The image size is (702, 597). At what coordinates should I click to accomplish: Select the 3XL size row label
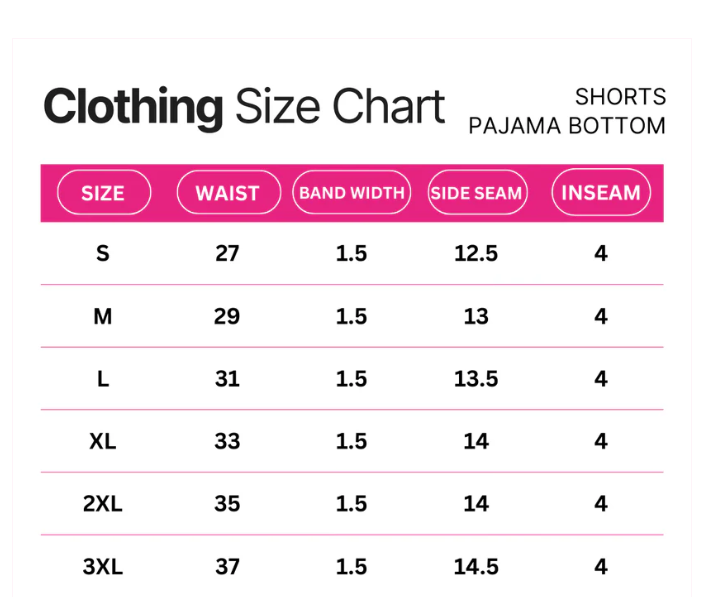(x=103, y=567)
